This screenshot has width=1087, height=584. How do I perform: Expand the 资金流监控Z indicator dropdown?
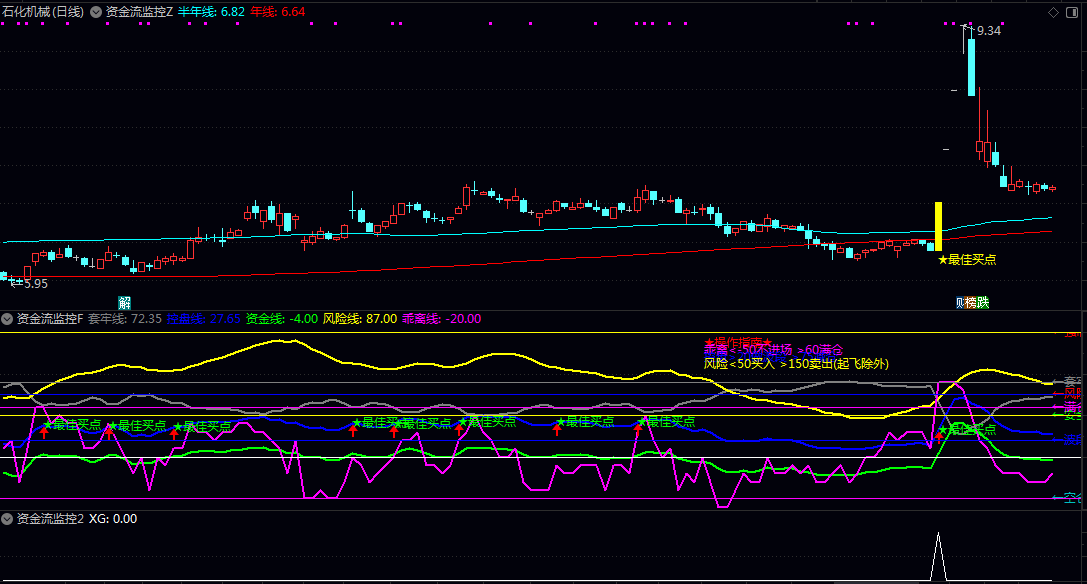(95, 12)
